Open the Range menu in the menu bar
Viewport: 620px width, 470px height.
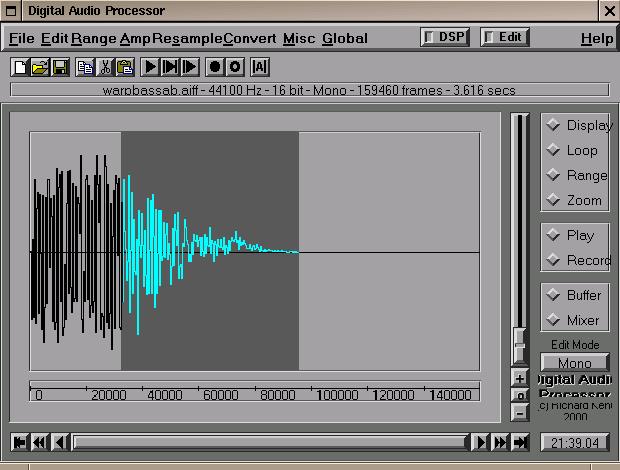coord(94,38)
